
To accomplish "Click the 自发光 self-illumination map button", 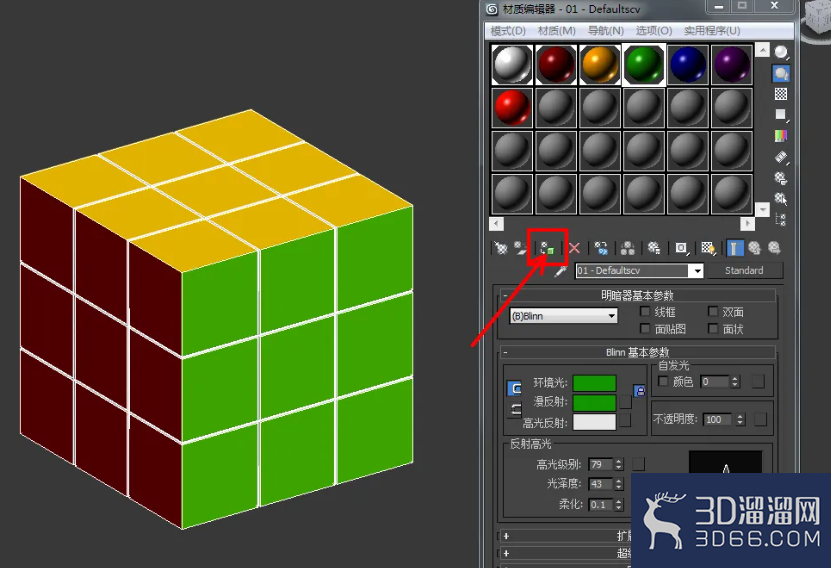I will pyautogui.click(x=758, y=381).
